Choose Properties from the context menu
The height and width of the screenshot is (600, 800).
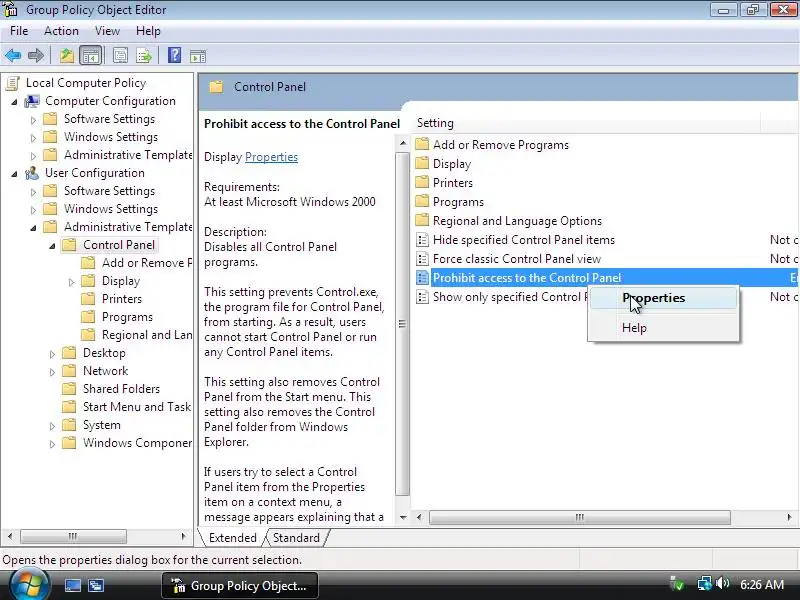tap(663, 298)
